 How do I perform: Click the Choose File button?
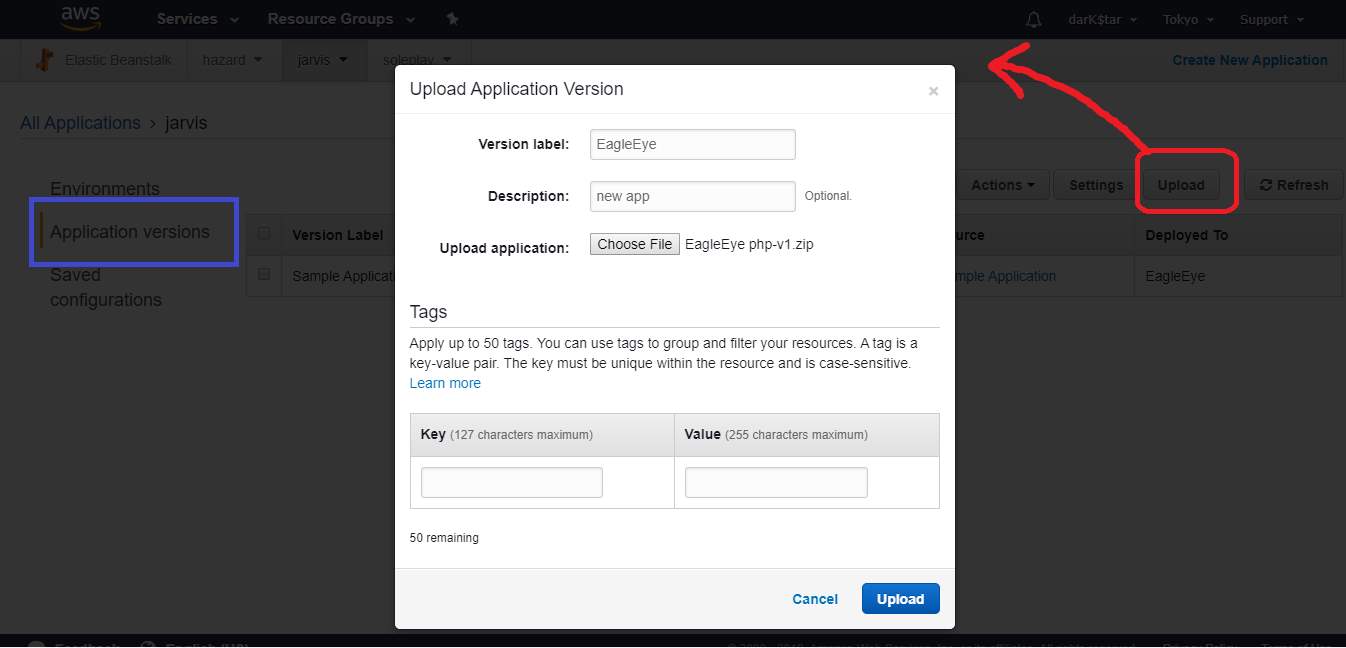click(635, 244)
